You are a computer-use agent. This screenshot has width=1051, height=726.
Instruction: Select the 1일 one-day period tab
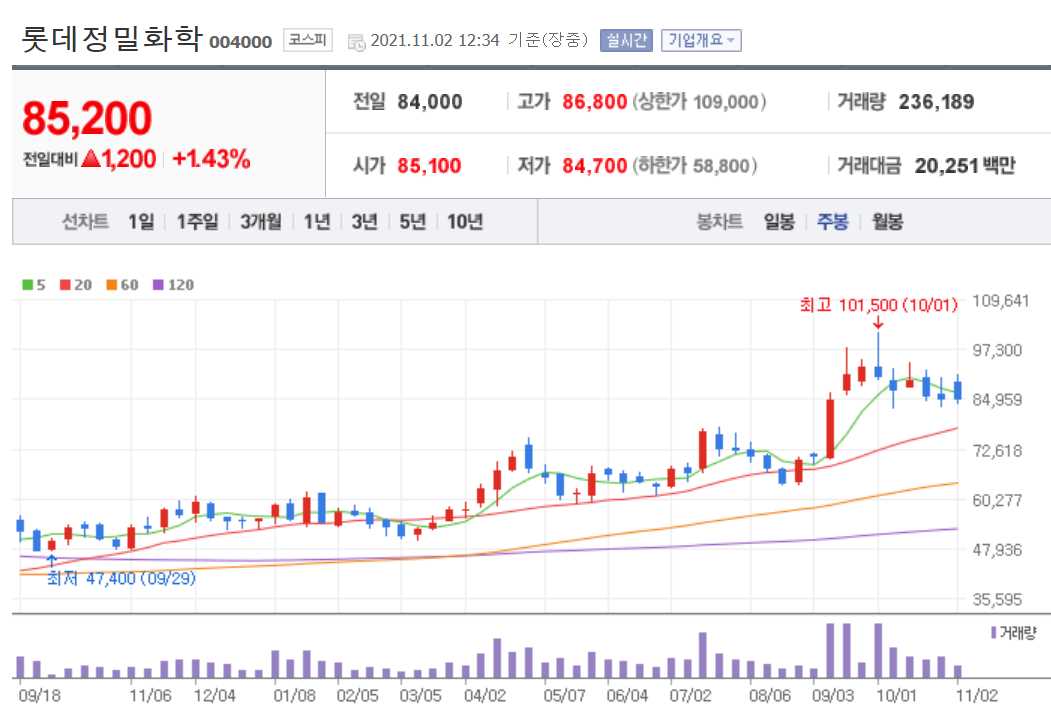pyautogui.click(x=140, y=223)
